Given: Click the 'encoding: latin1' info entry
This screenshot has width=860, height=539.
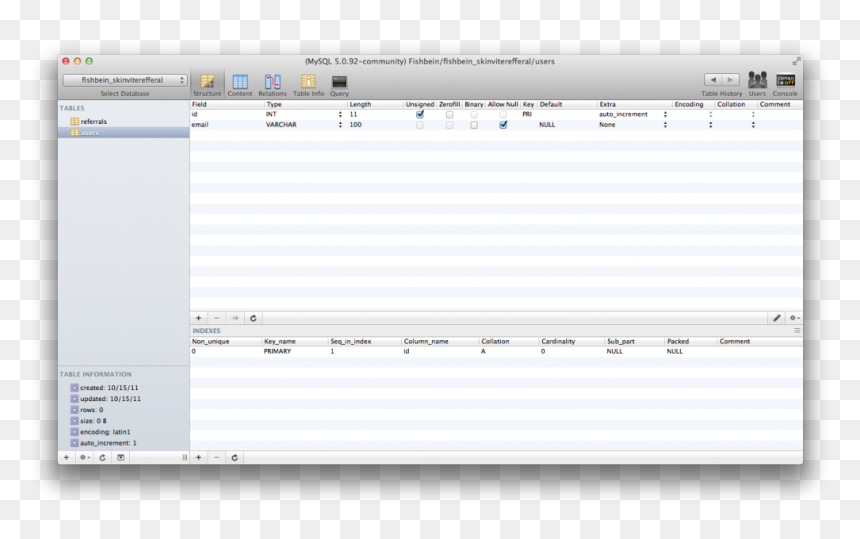Looking at the screenshot, I should point(105,432).
